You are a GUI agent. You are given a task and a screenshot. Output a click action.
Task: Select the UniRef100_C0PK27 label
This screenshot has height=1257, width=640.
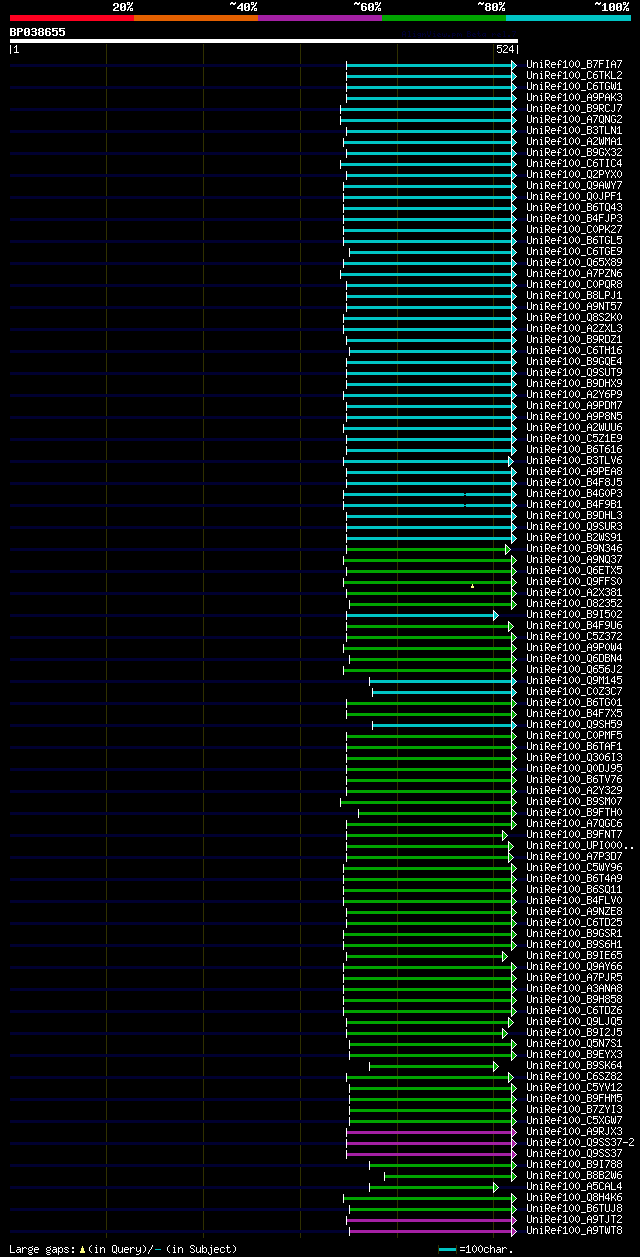click(x=574, y=229)
